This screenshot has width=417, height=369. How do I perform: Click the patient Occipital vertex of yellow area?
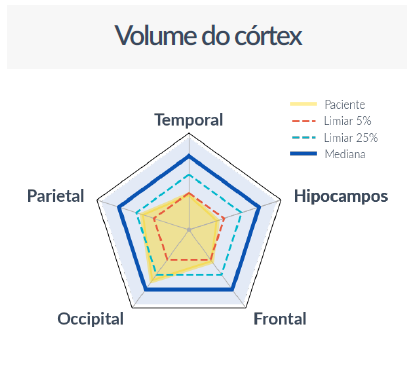[x=152, y=281]
